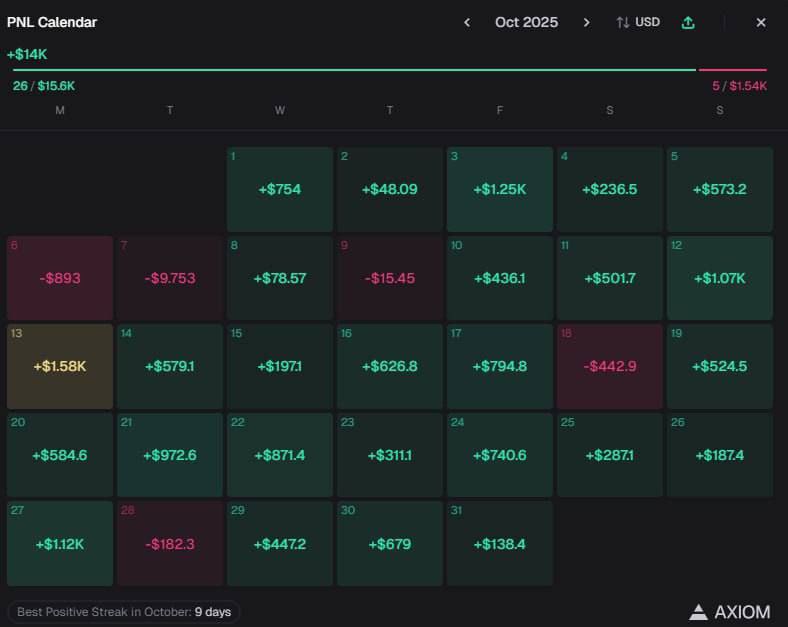788x627 pixels.
Task: Close the PNL Calendar panel
Action: click(x=761, y=22)
